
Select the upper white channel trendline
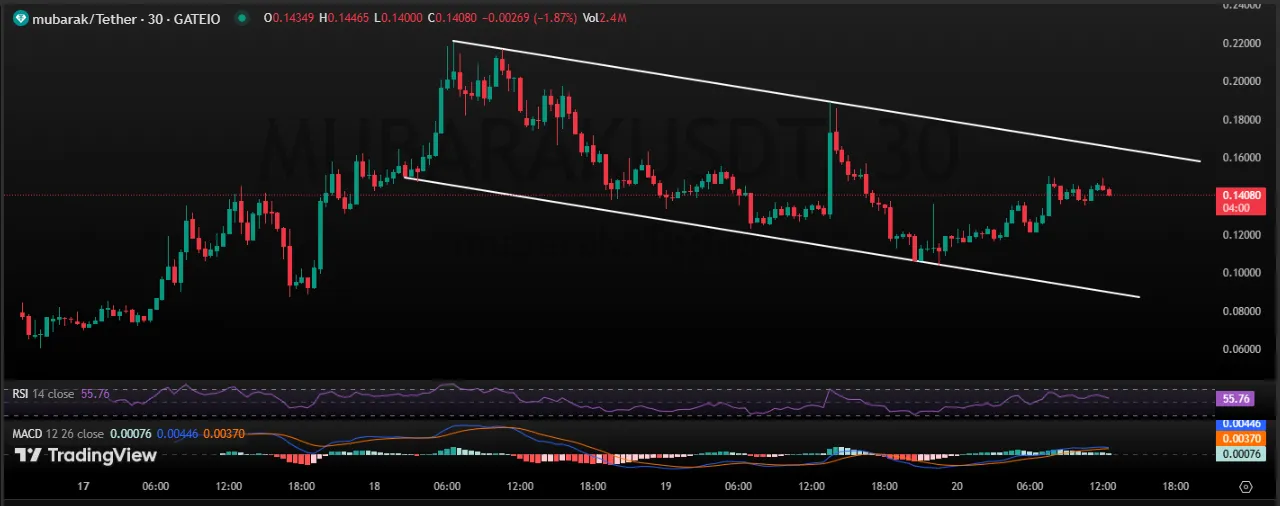tap(827, 102)
